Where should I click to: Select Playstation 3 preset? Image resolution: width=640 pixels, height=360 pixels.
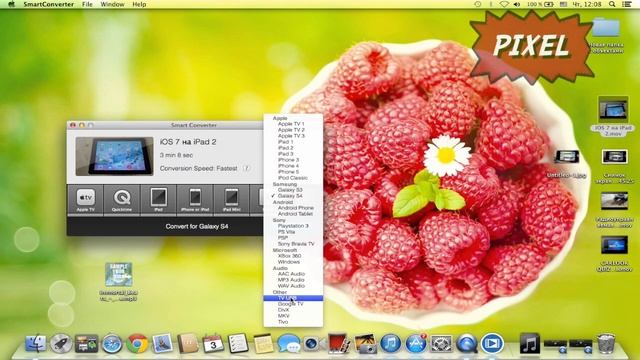pyautogui.click(x=293, y=226)
